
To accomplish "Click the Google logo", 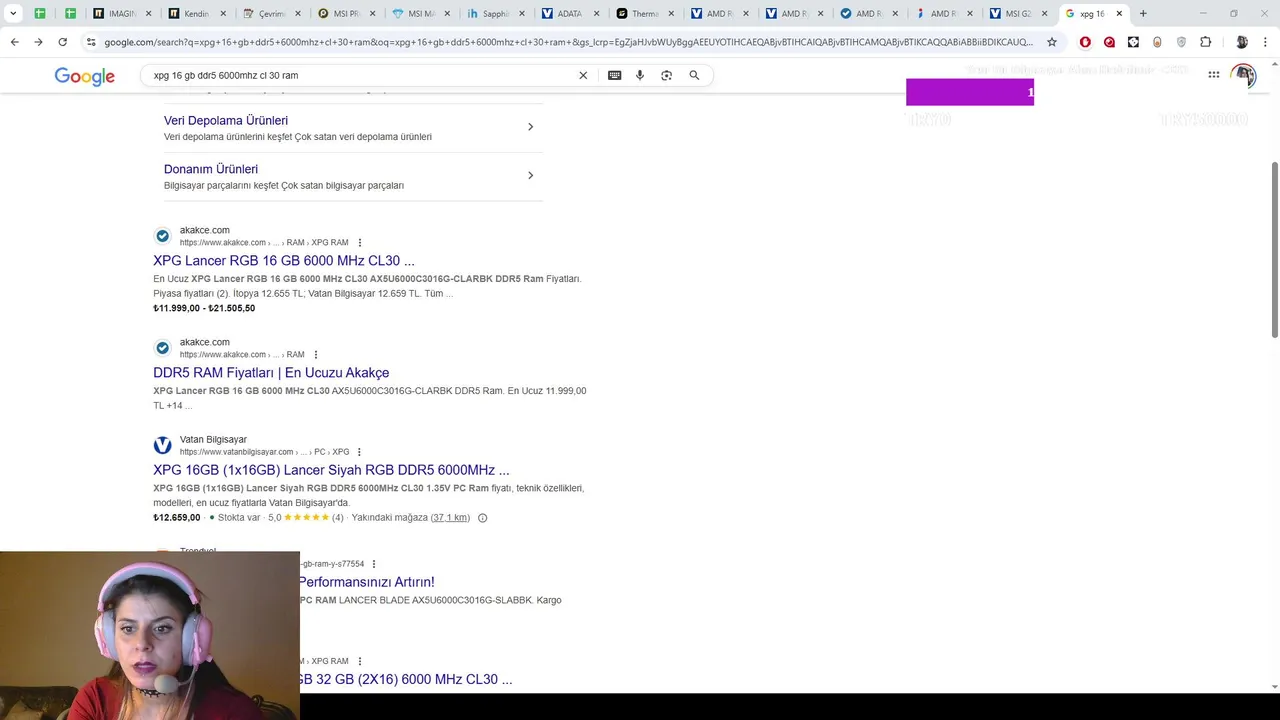I will click(x=84, y=77).
